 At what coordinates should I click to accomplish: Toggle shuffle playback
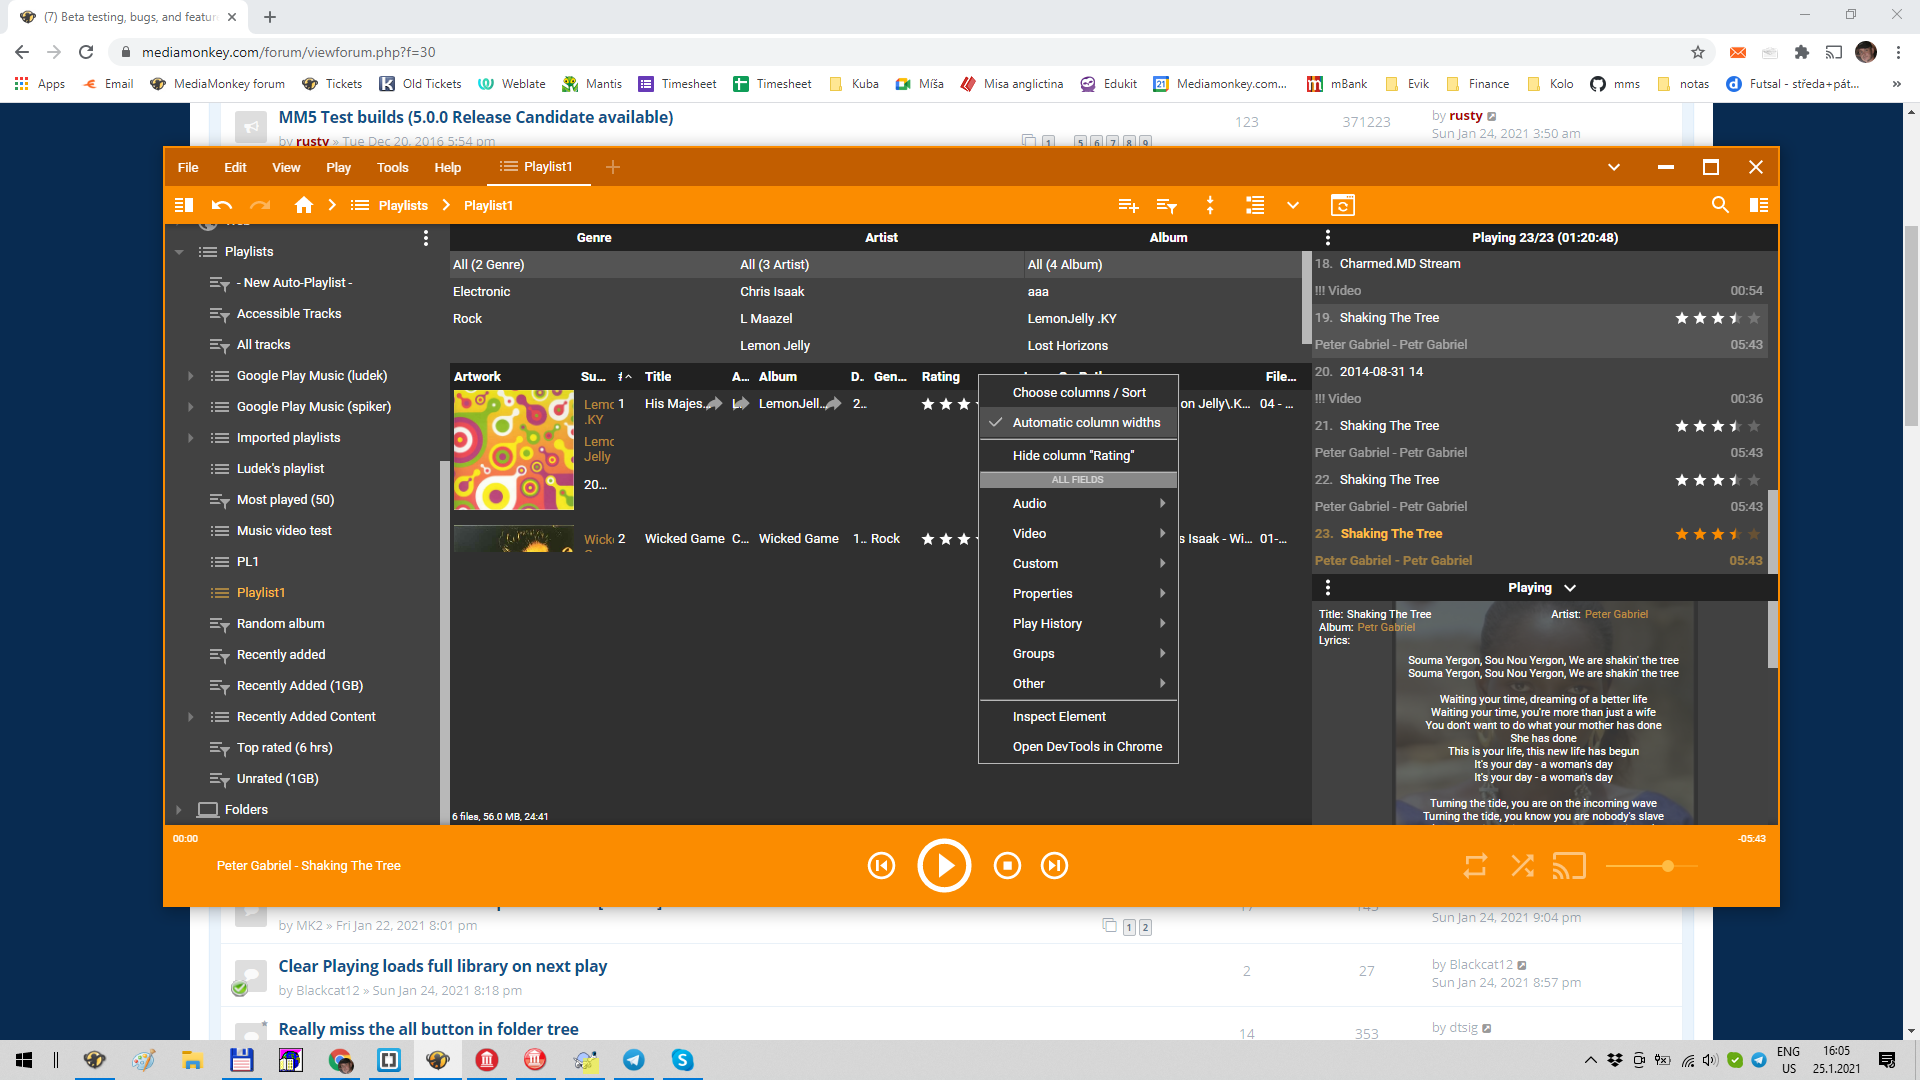click(x=1522, y=866)
